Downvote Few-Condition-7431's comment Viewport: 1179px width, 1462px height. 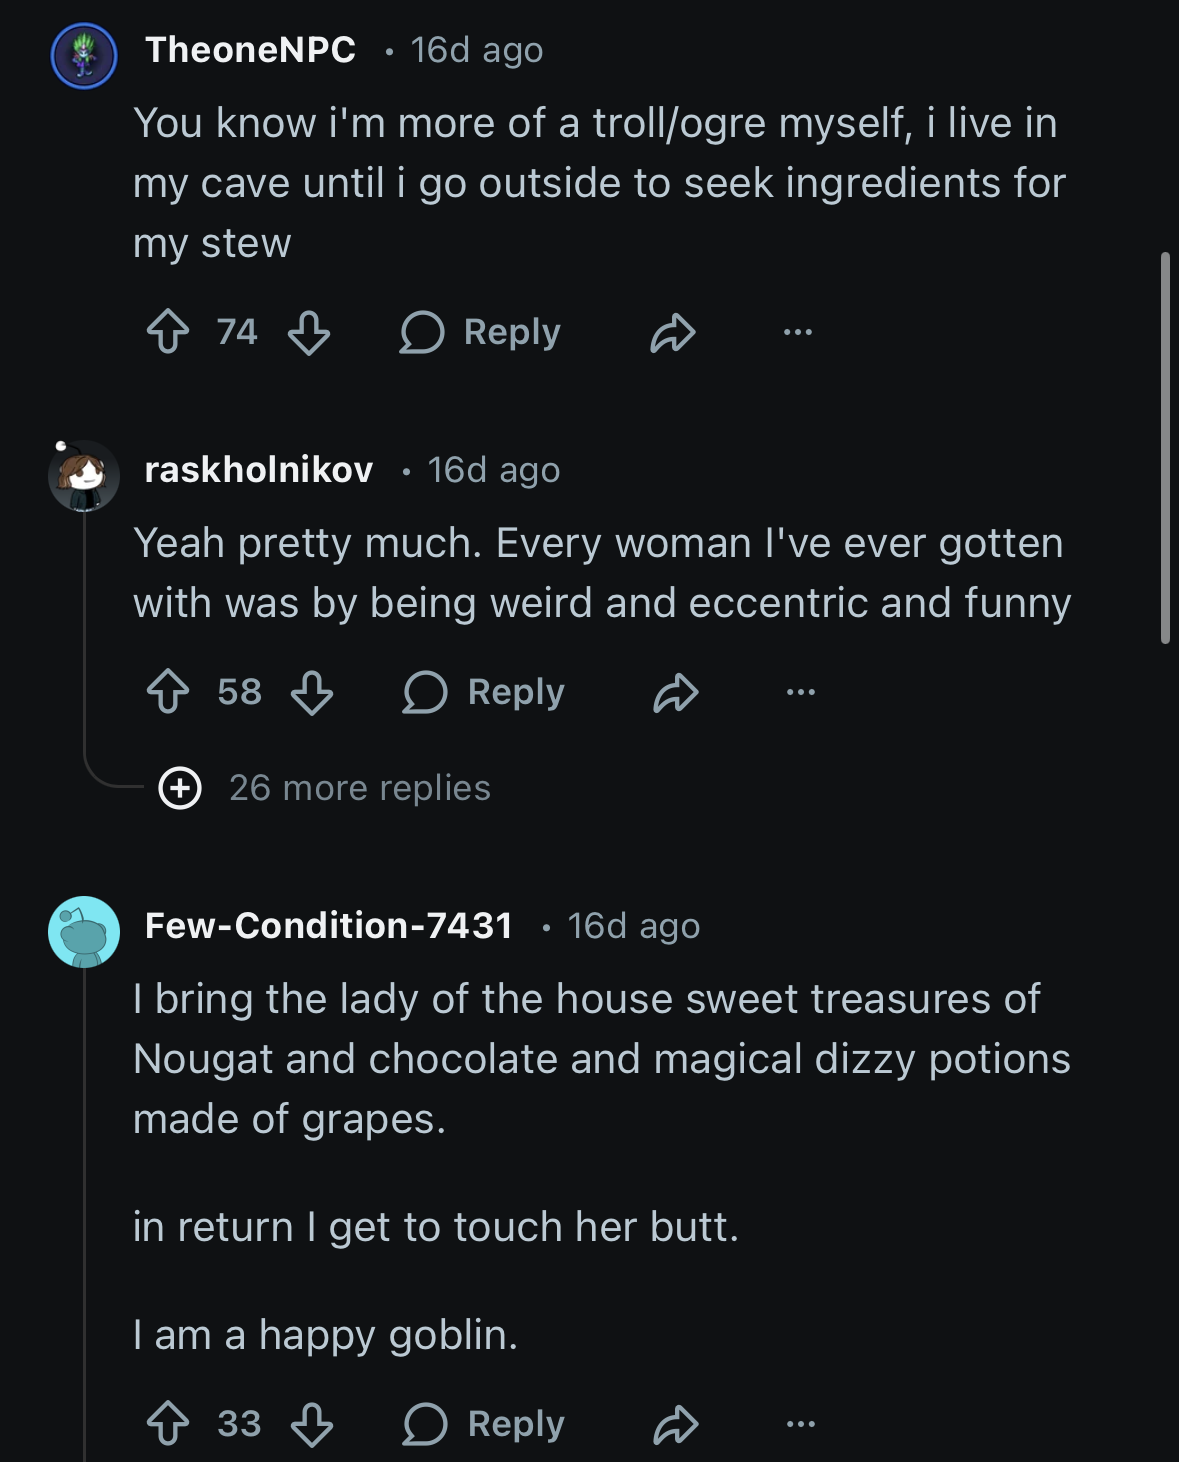point(312,1424)
